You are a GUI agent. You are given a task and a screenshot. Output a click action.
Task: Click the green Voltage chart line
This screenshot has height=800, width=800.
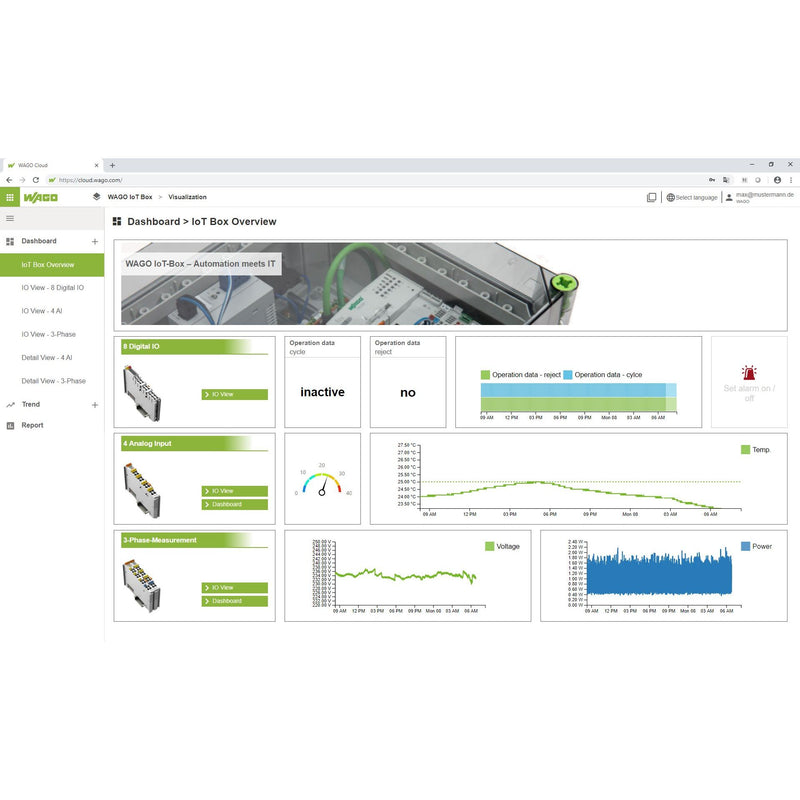(406, 576)
